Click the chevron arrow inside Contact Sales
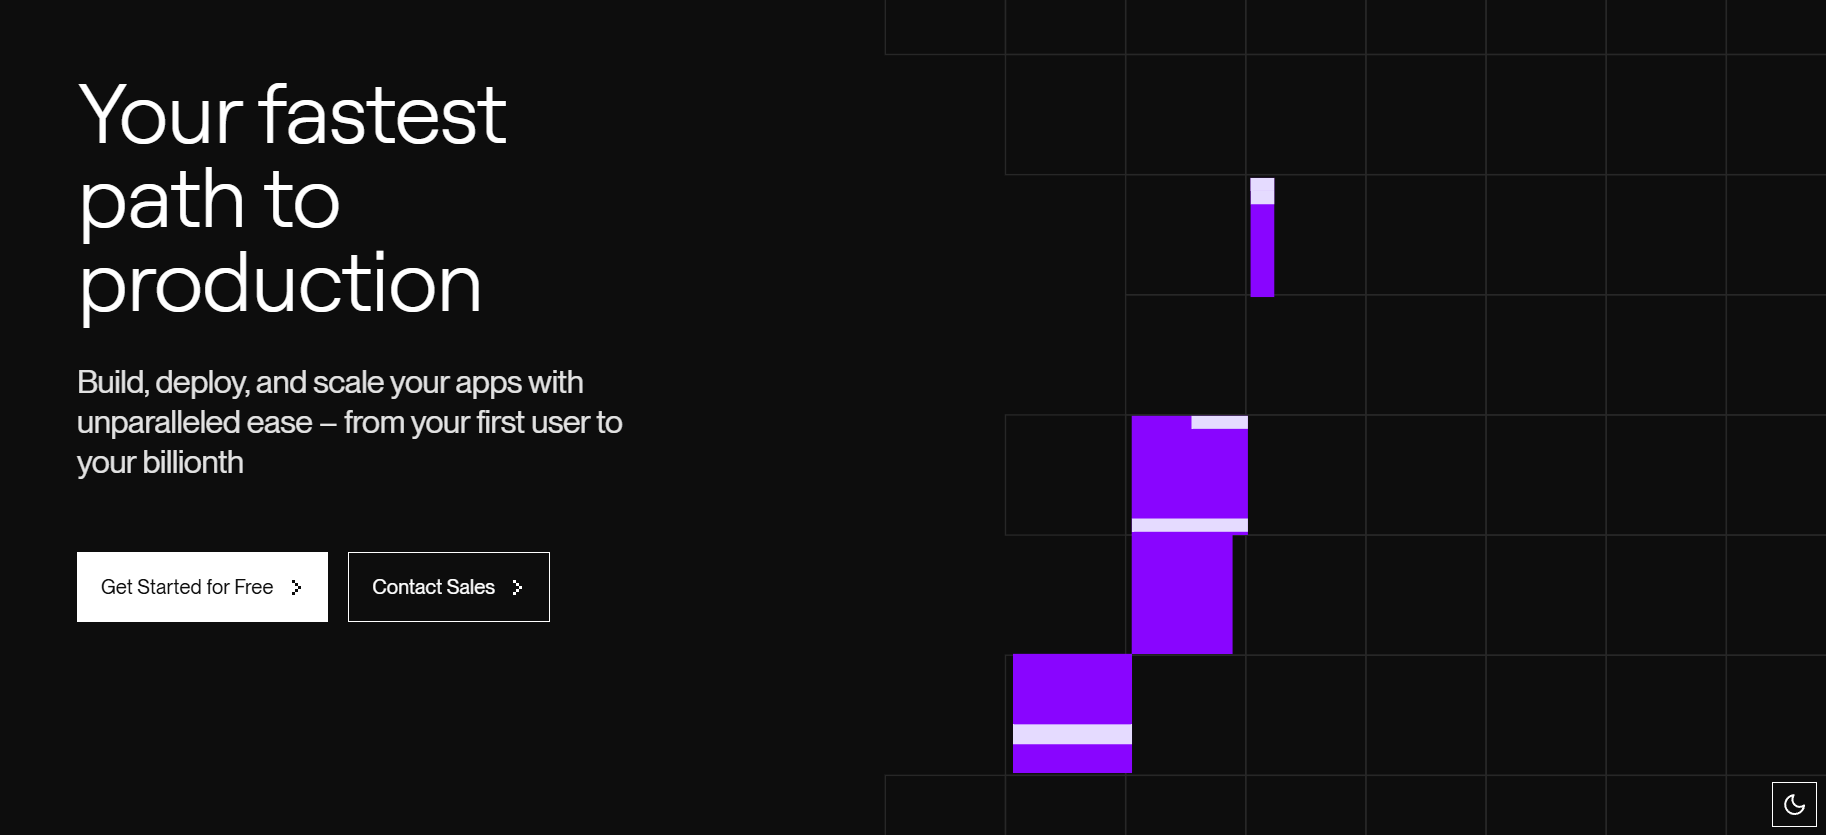1826x835 pixels. tap(517, 588)
